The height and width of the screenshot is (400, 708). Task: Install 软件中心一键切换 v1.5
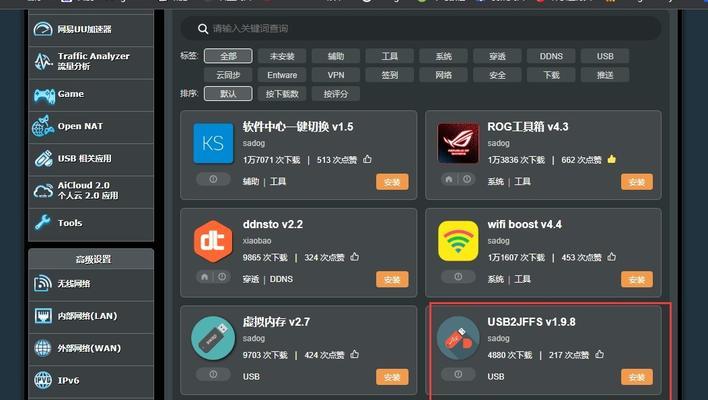pyautogui.click(x=392, y=182)
